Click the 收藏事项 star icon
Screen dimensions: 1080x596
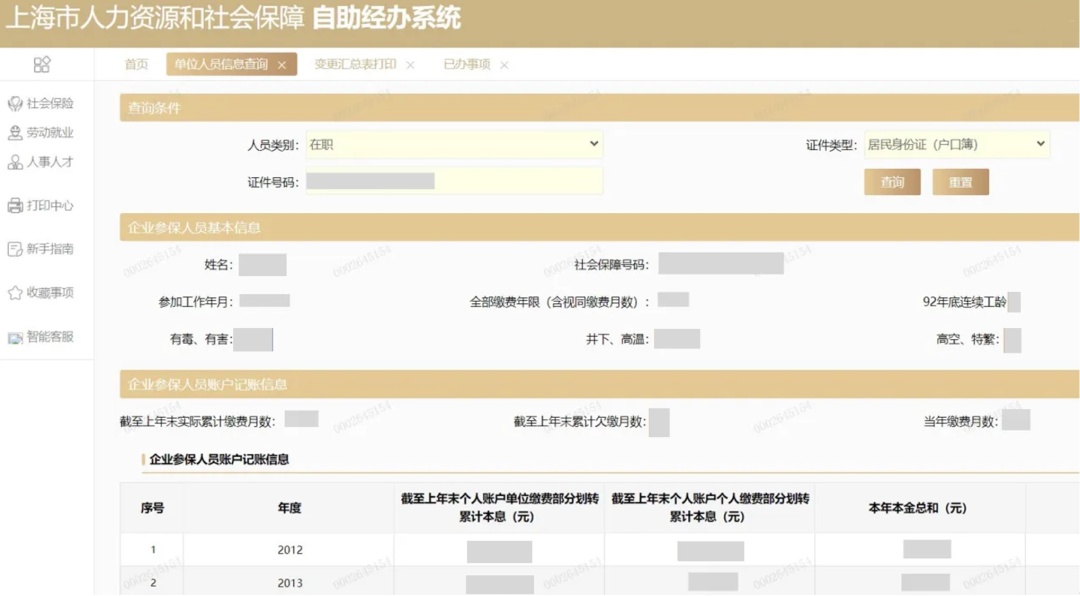pos(15,293)
